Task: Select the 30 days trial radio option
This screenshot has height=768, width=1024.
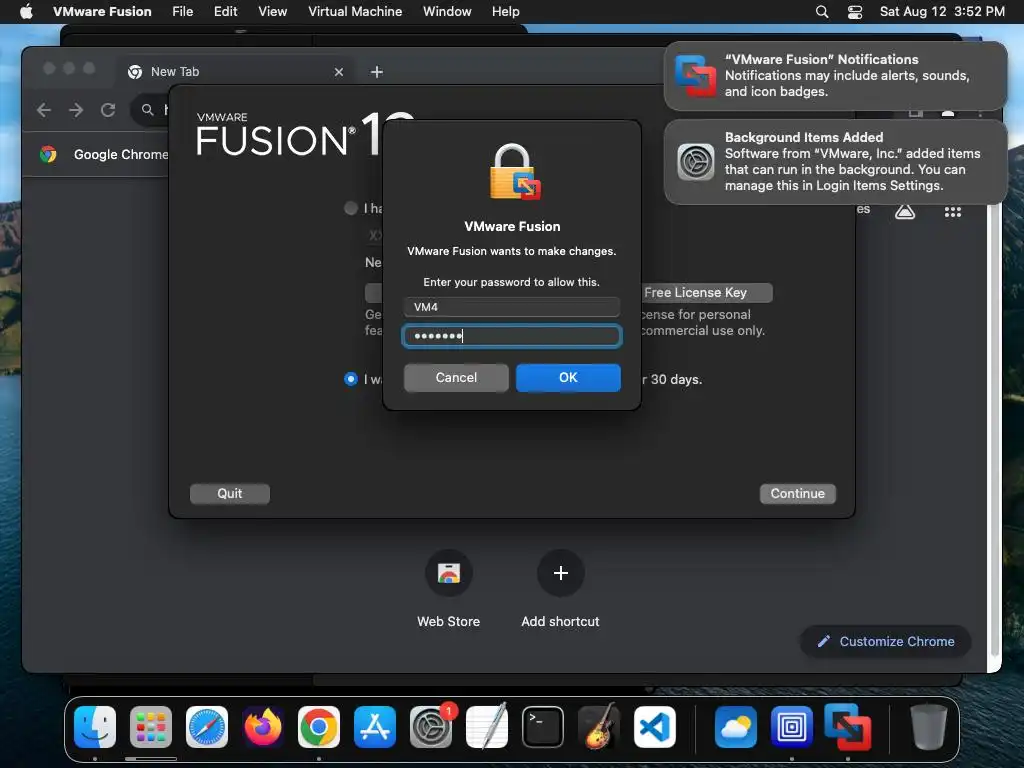Action: tap(351, 379)
